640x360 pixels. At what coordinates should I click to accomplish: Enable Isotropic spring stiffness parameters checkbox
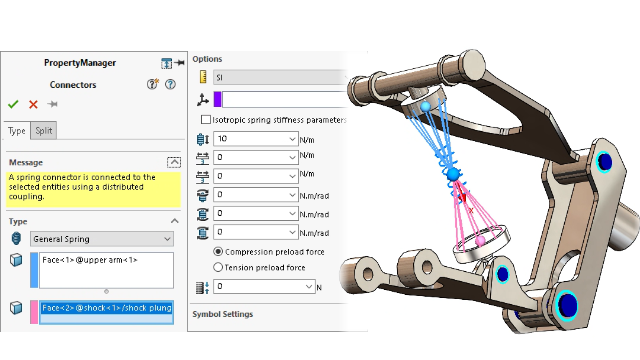206,120
